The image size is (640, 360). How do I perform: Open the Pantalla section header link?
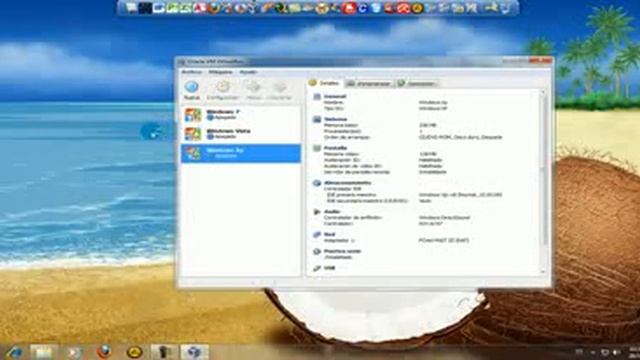click(335, 148)
